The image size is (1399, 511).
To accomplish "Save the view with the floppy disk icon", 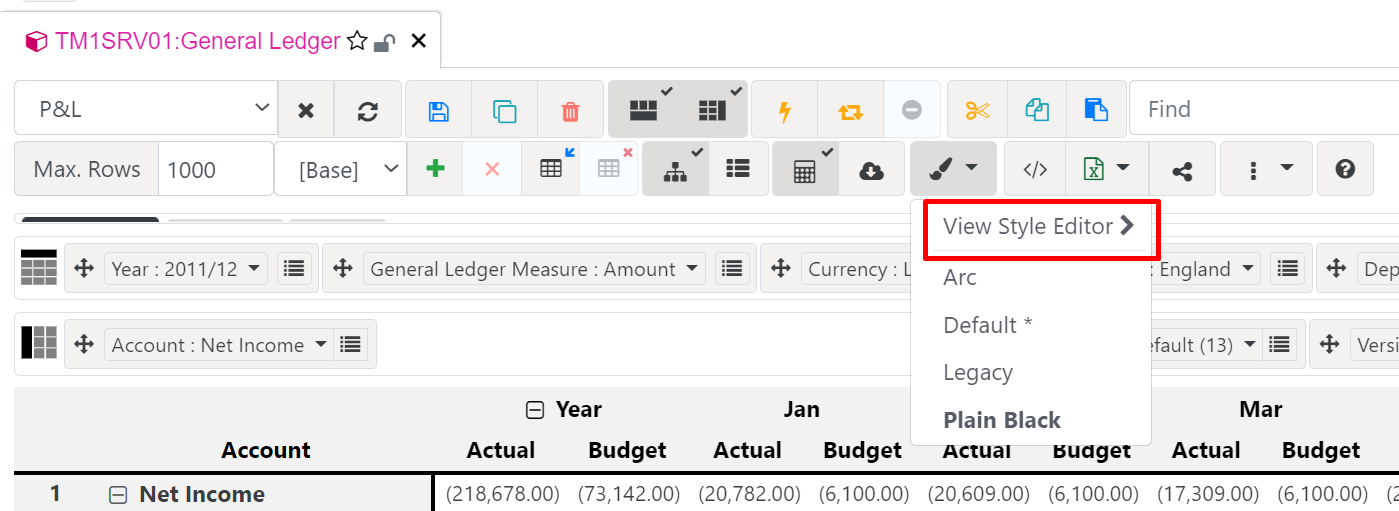I will (x=438, y=110).
